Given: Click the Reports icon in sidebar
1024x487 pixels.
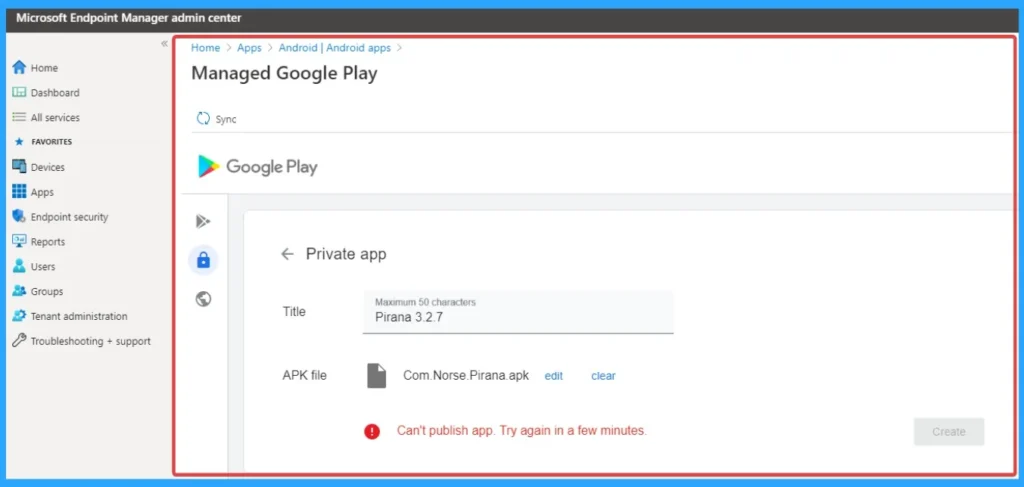Looking at the screenshot, I should pyautogui.click(x=19, y=242).
